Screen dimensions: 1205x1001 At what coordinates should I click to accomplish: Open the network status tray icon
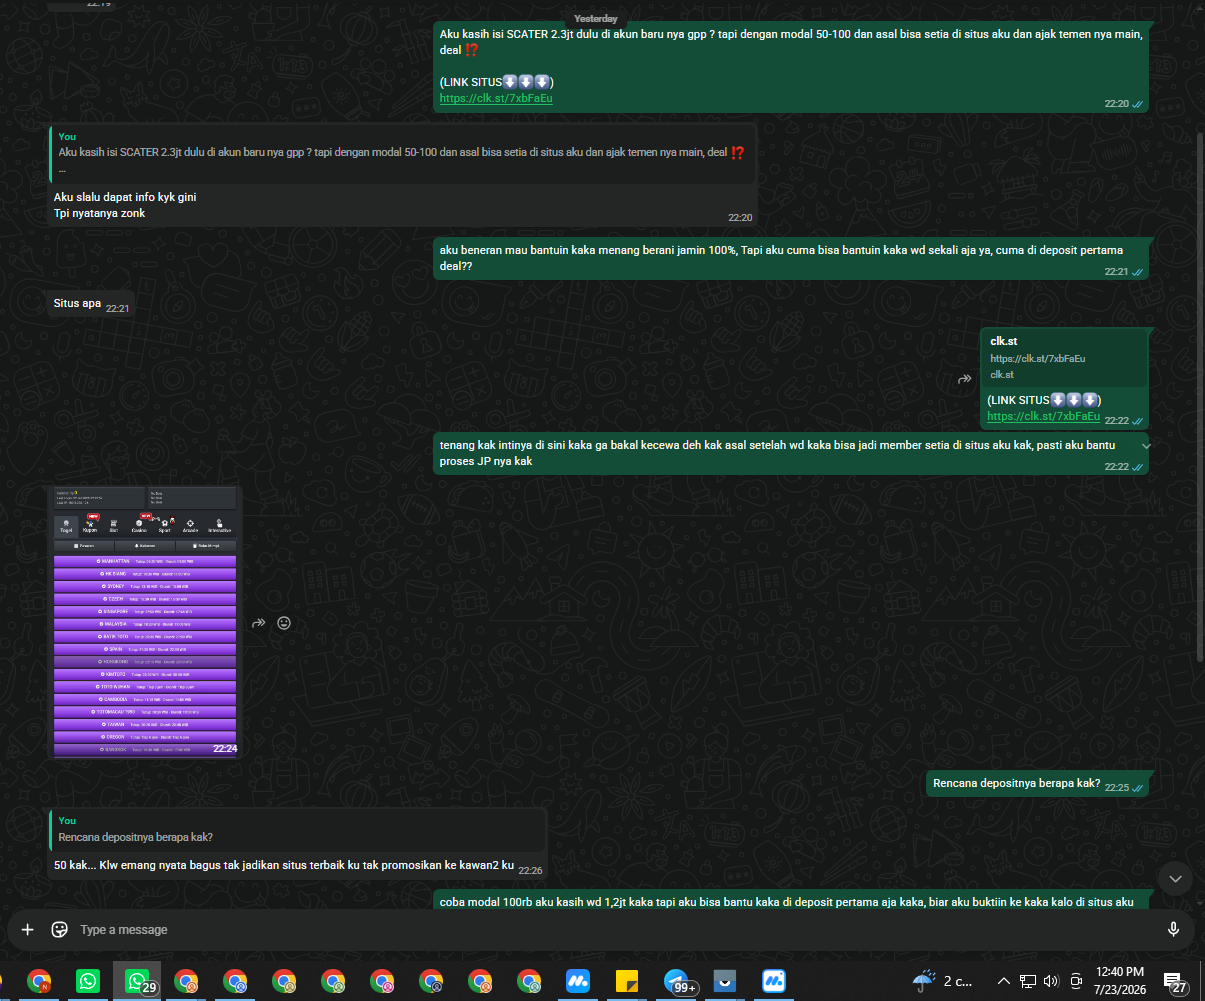1028,981
